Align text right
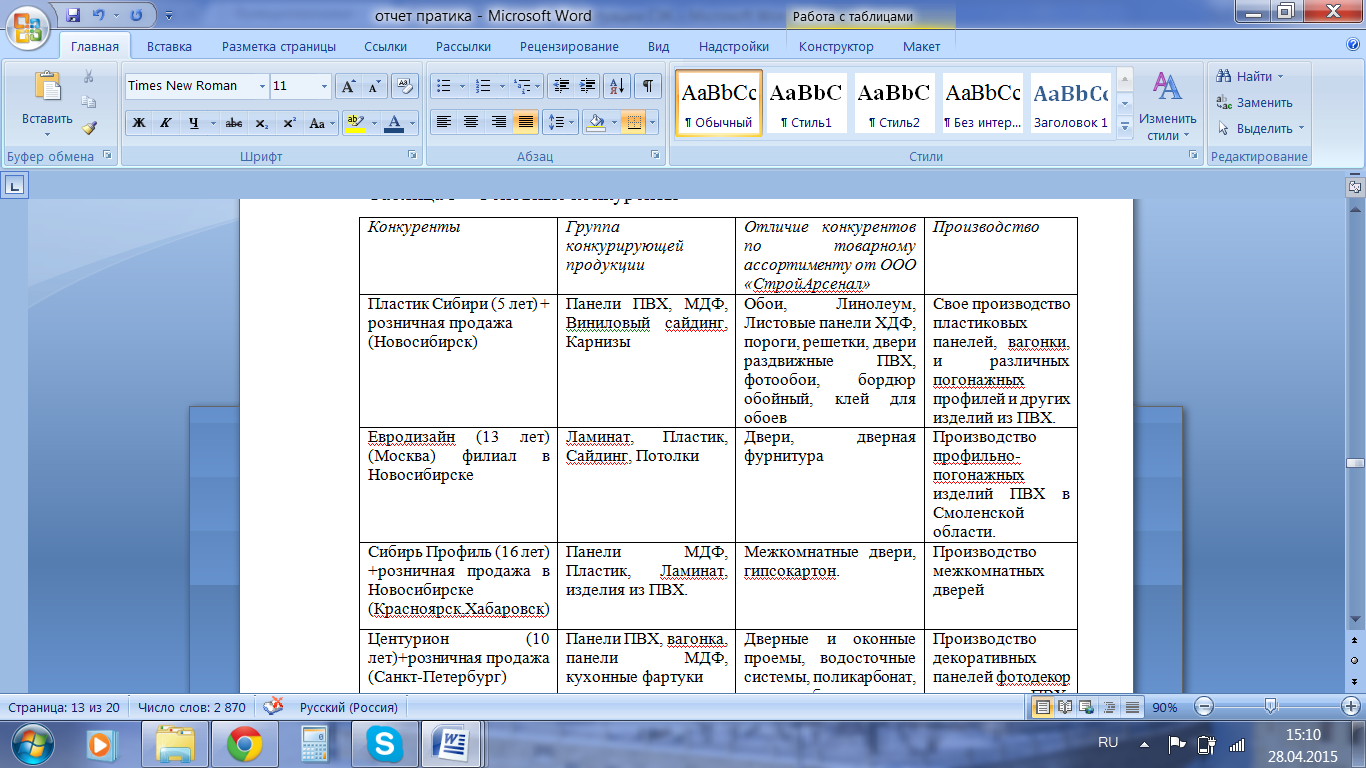 (x=498, y=123)
